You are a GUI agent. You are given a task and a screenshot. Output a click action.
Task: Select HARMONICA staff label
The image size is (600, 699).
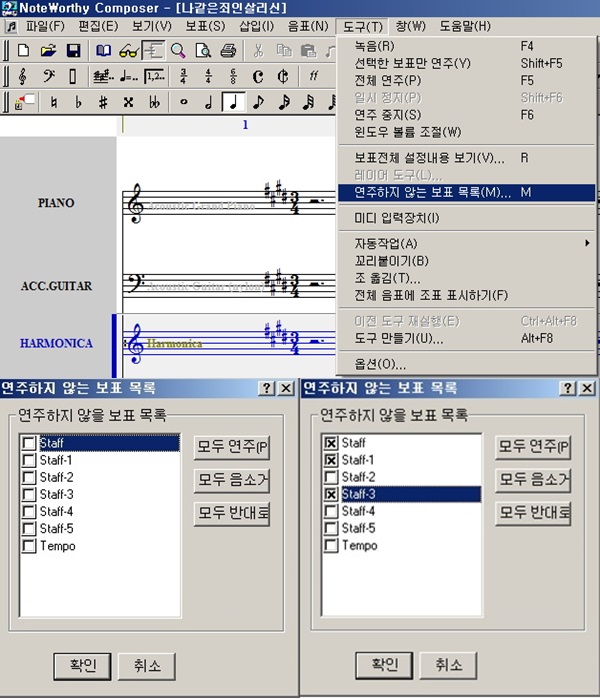(x=56, y=343)
